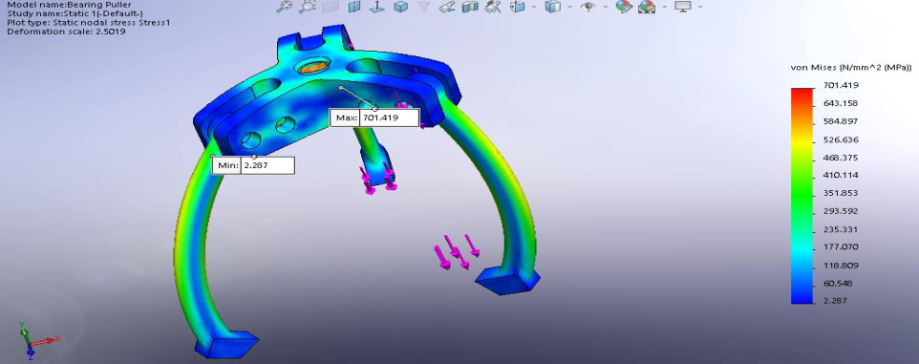Click the Display Style cube icon
The width and height of the screenshot is (919, 364).
pyautogui.click(x=552, y=7)
